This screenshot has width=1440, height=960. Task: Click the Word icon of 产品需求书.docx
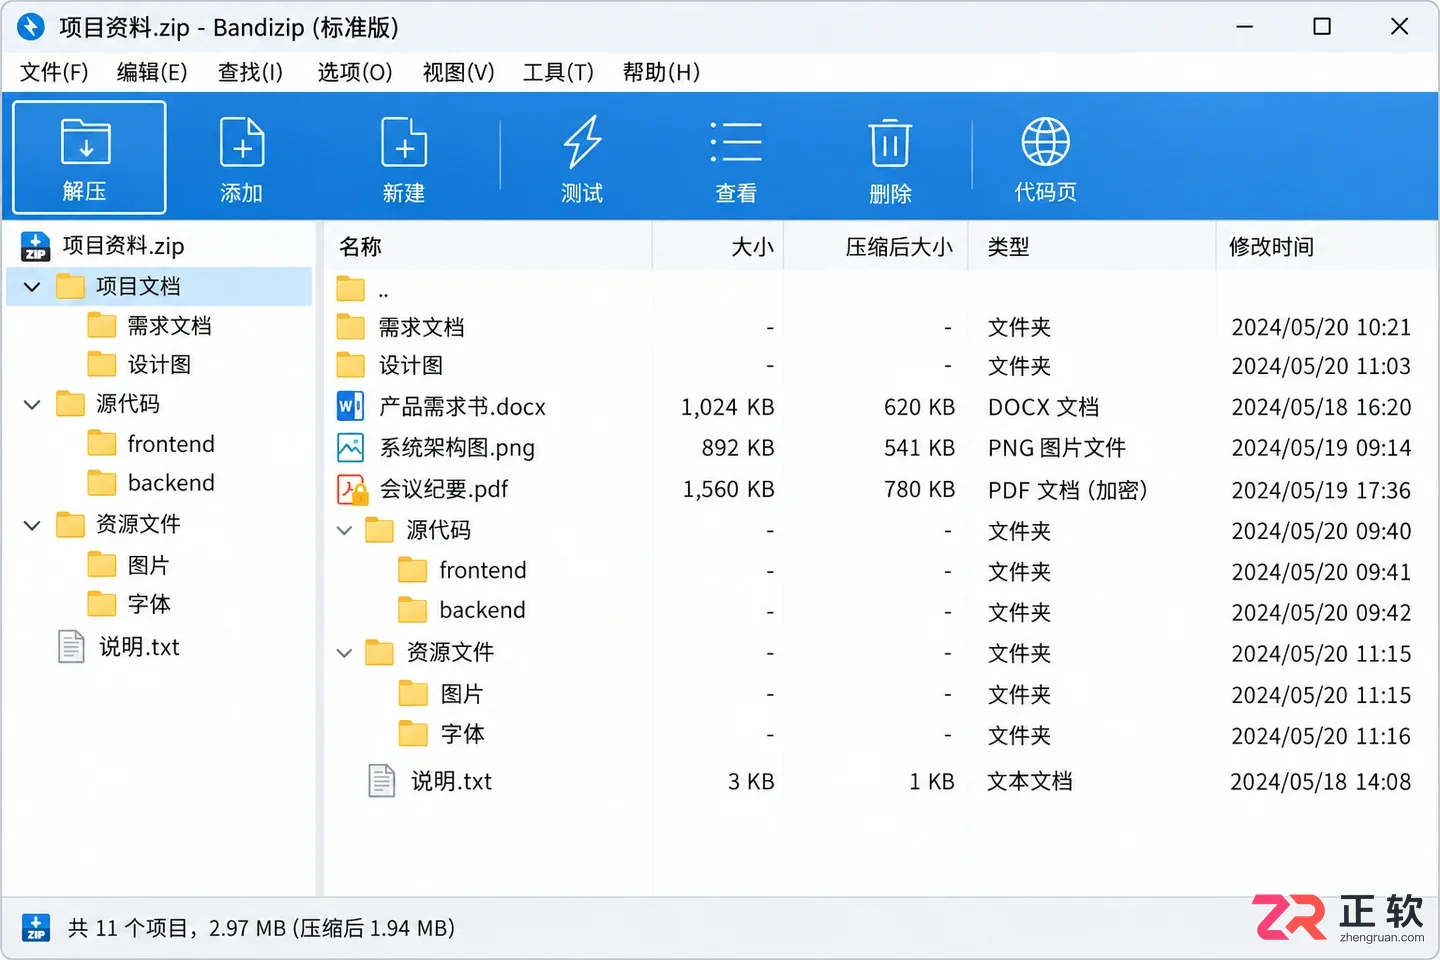tap(350, 406)
